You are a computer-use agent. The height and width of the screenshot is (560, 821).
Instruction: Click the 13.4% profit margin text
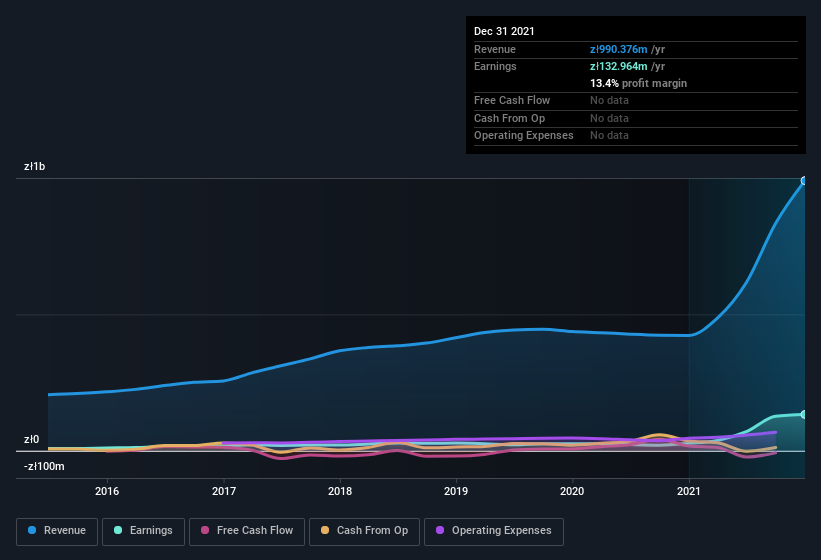pyautogui.click(x=638, y=83)
